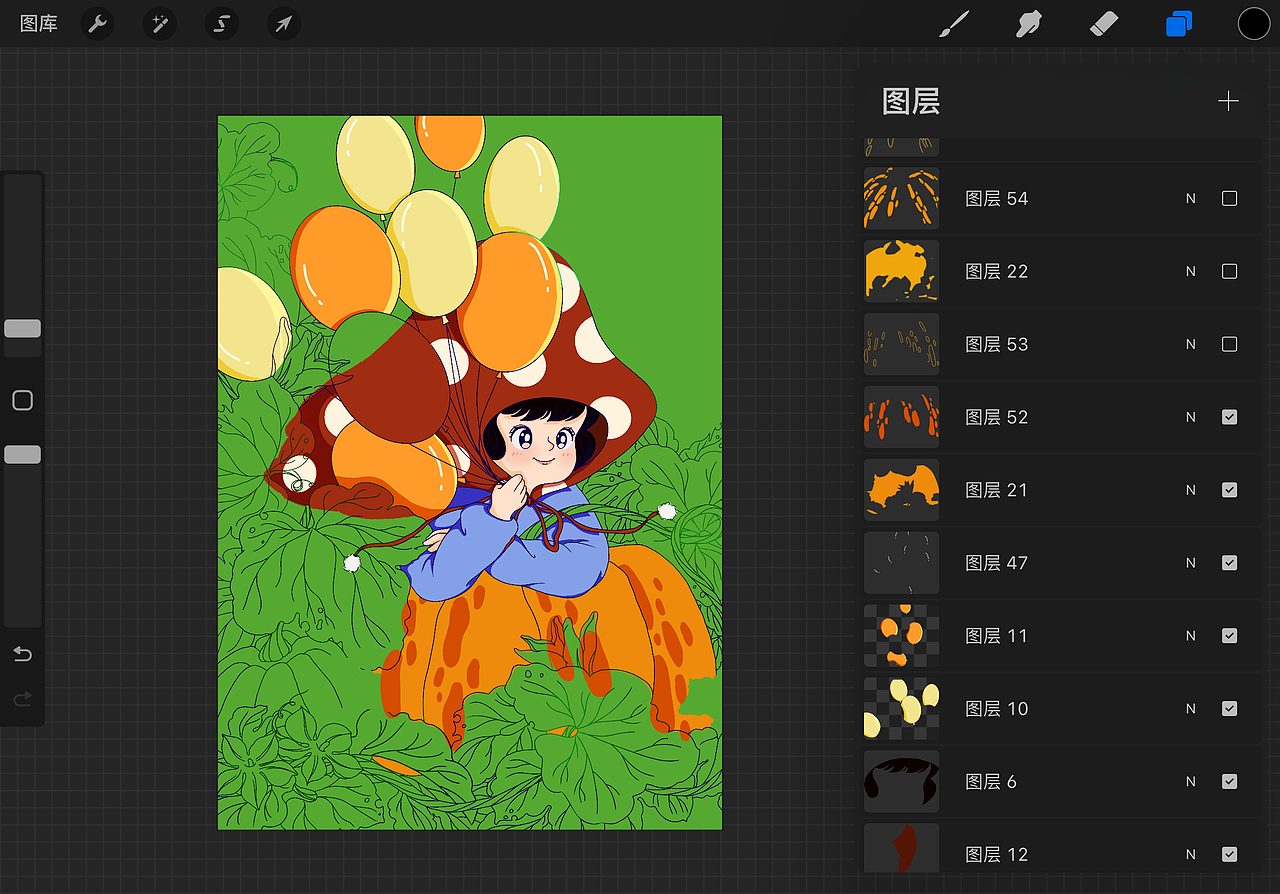1280x894 pixels.
Task: Select the 图层 21 thumbnail
Action: click(901, 490)
